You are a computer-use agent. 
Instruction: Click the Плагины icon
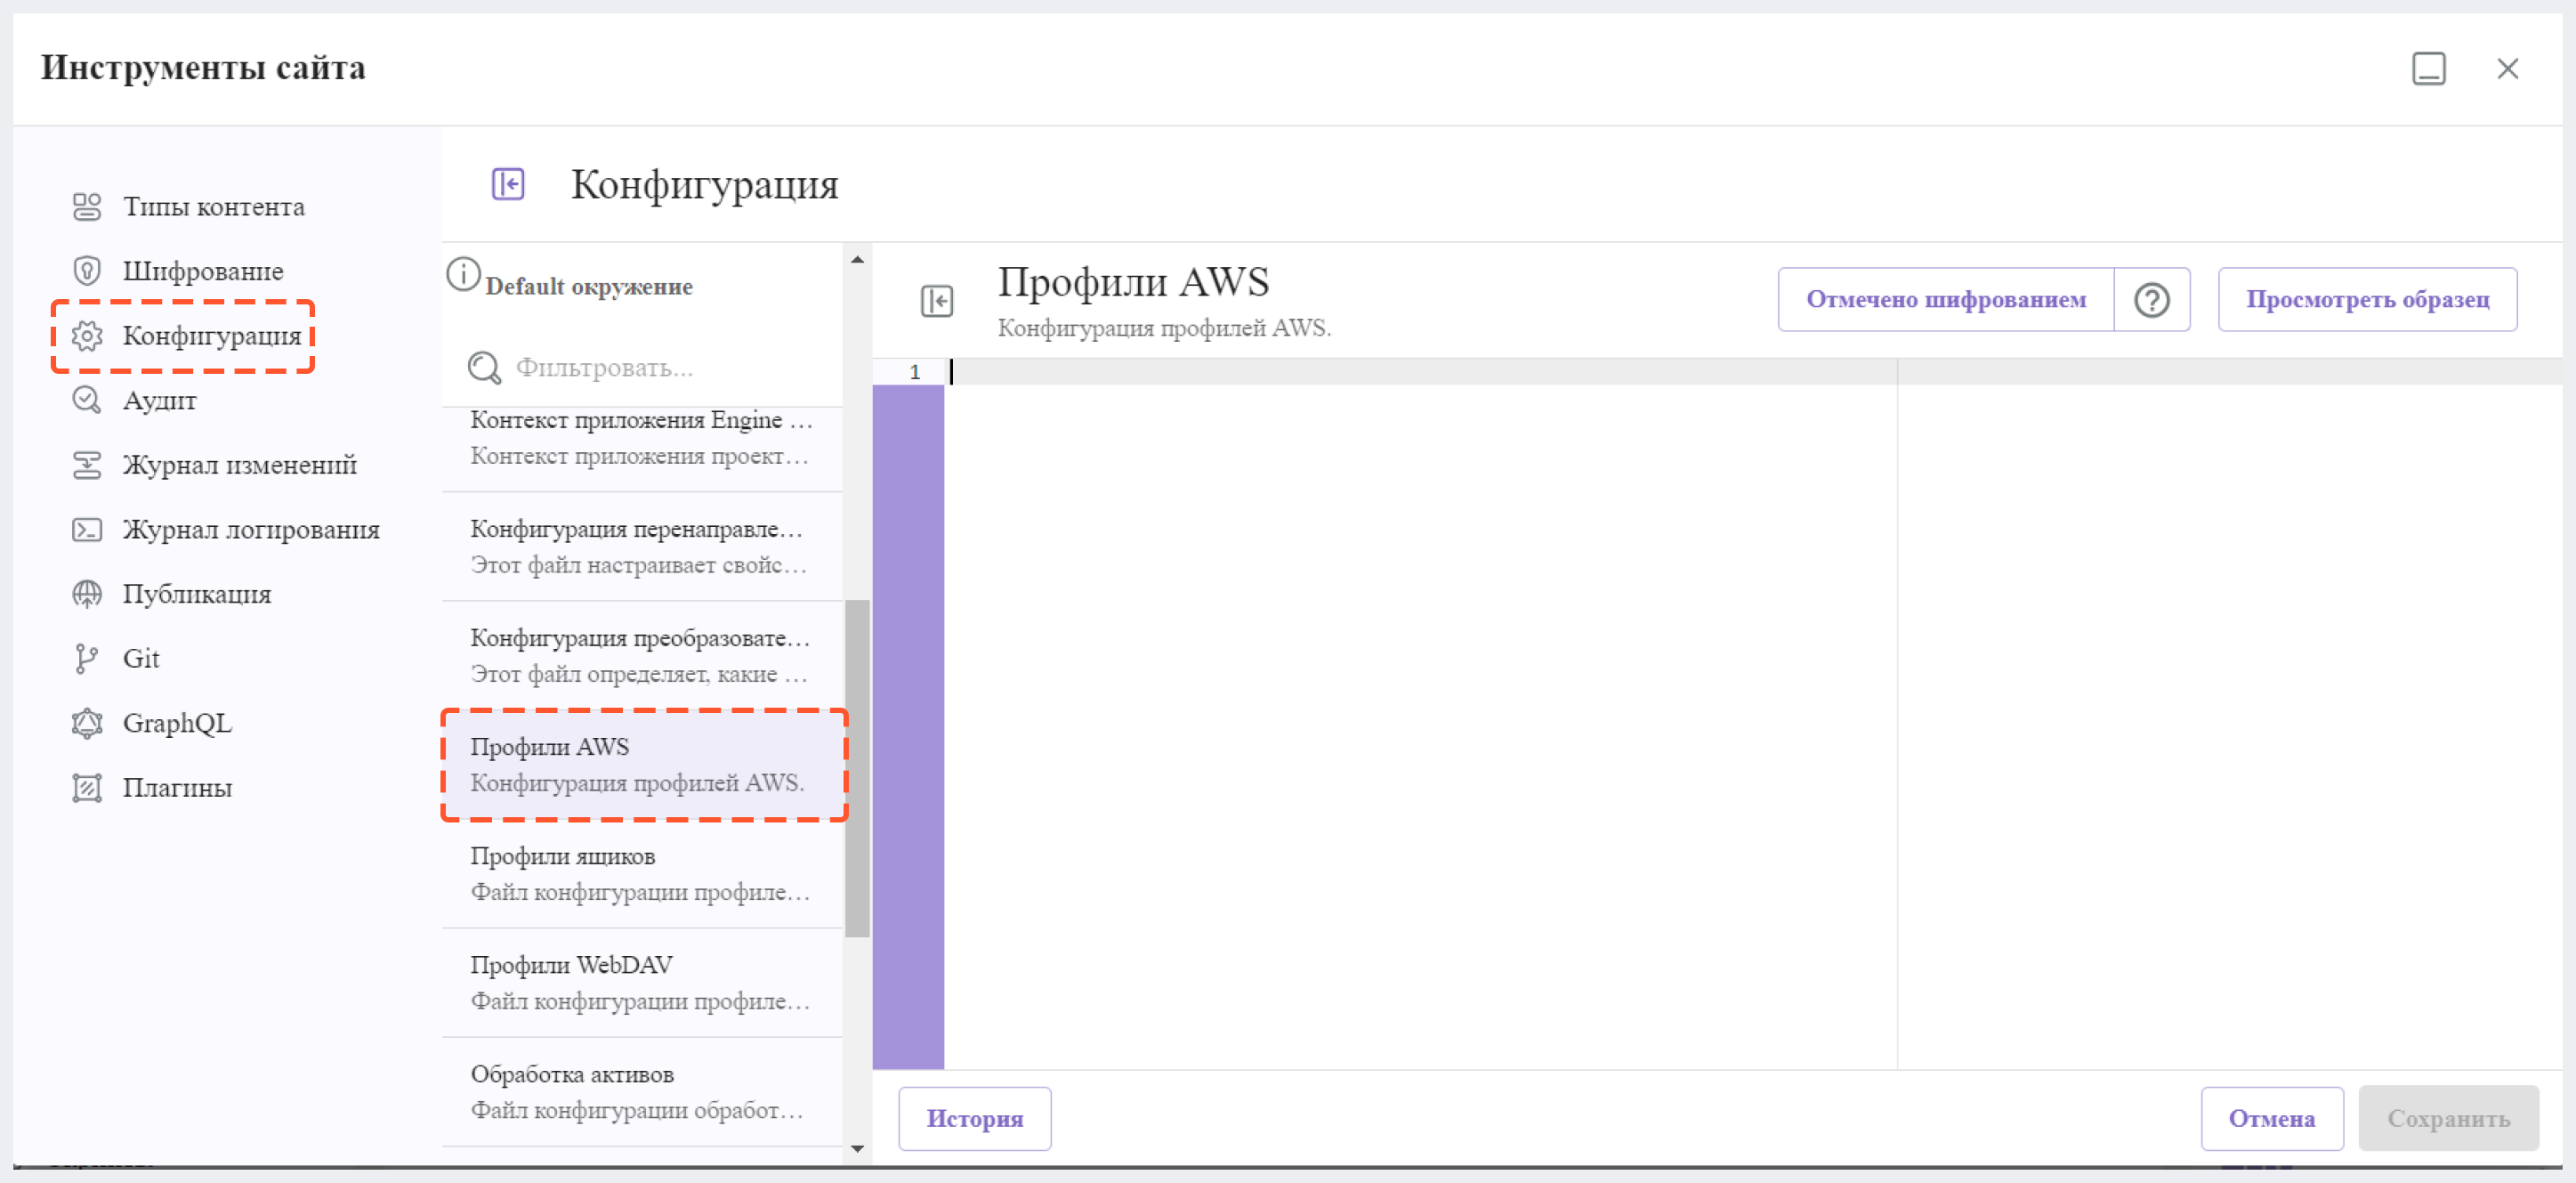[x=87, y=788]
